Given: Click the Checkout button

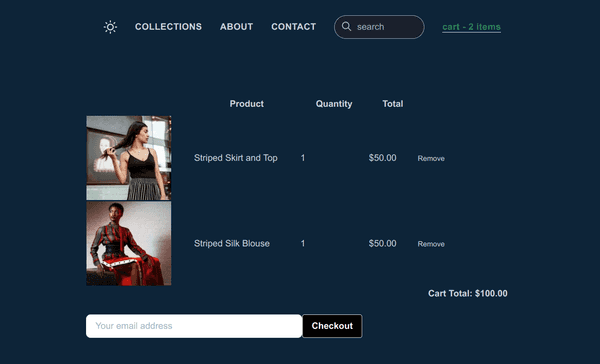Looking at the screenshot, I should (x=332, y=326).
